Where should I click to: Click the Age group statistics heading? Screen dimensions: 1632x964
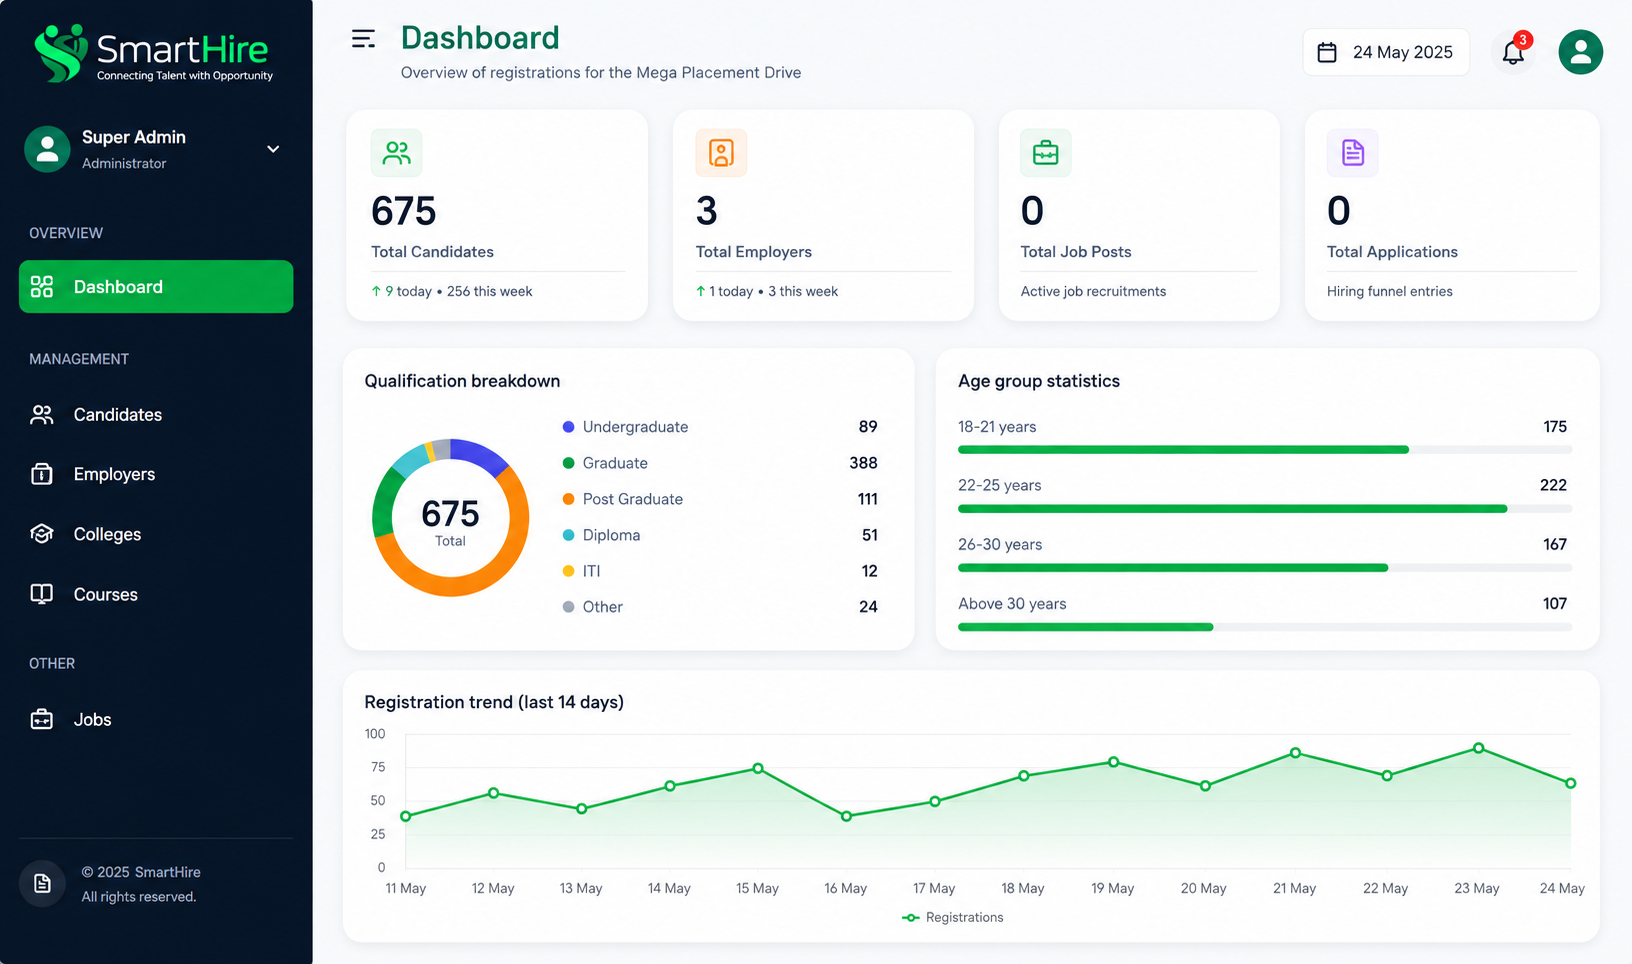1039,381
